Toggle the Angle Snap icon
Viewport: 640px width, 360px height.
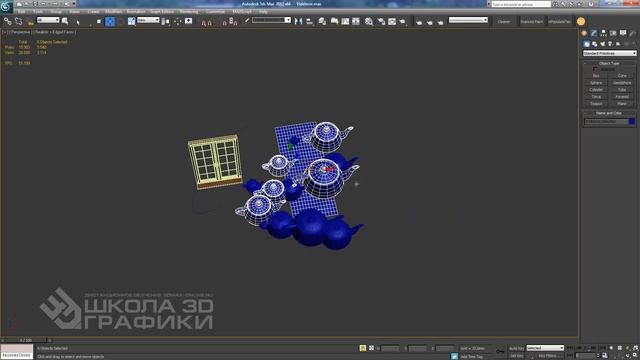click(x=210, y=23)
